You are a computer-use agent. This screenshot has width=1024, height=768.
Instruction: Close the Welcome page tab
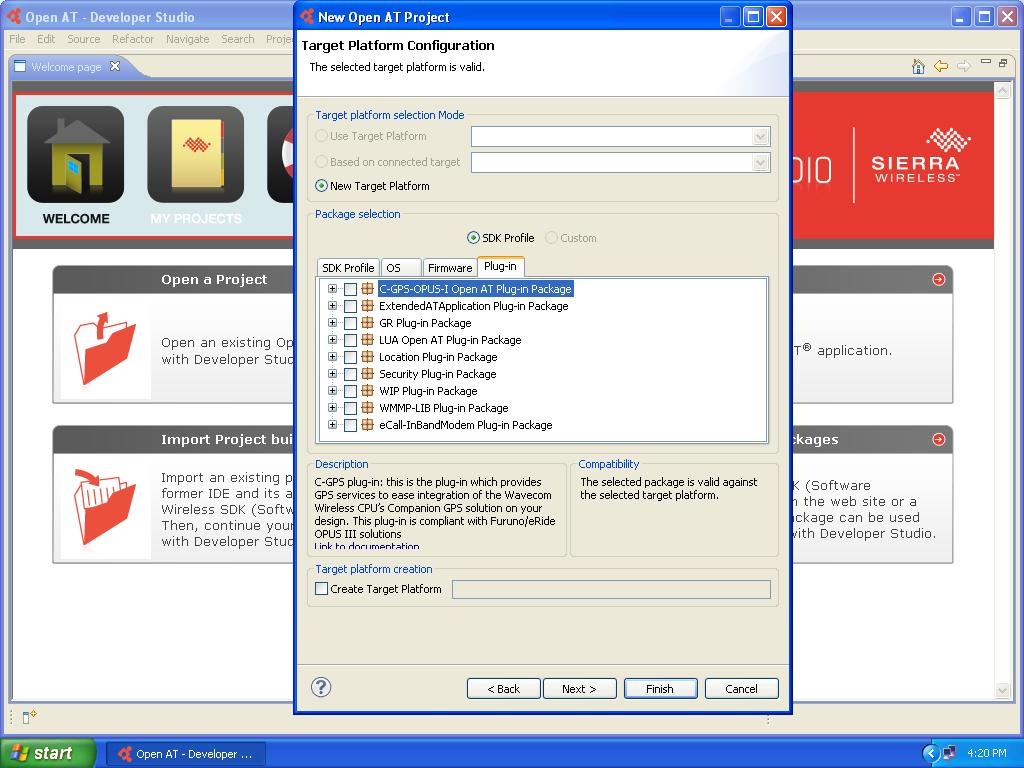coord(115,66)
